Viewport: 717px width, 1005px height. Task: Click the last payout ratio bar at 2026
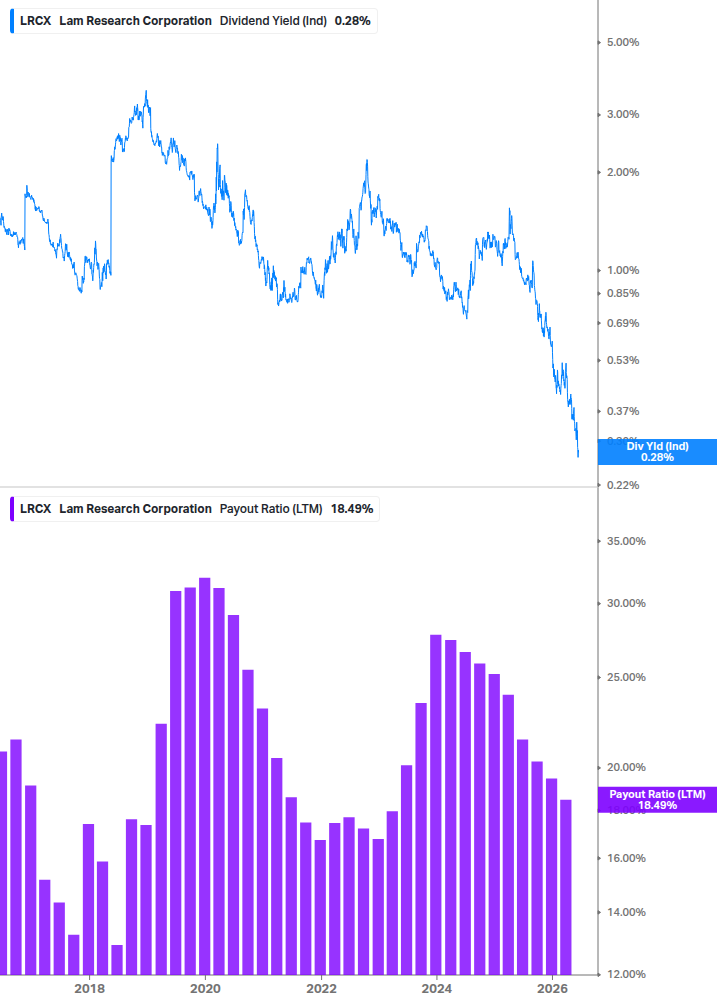[x=566, y=887]
